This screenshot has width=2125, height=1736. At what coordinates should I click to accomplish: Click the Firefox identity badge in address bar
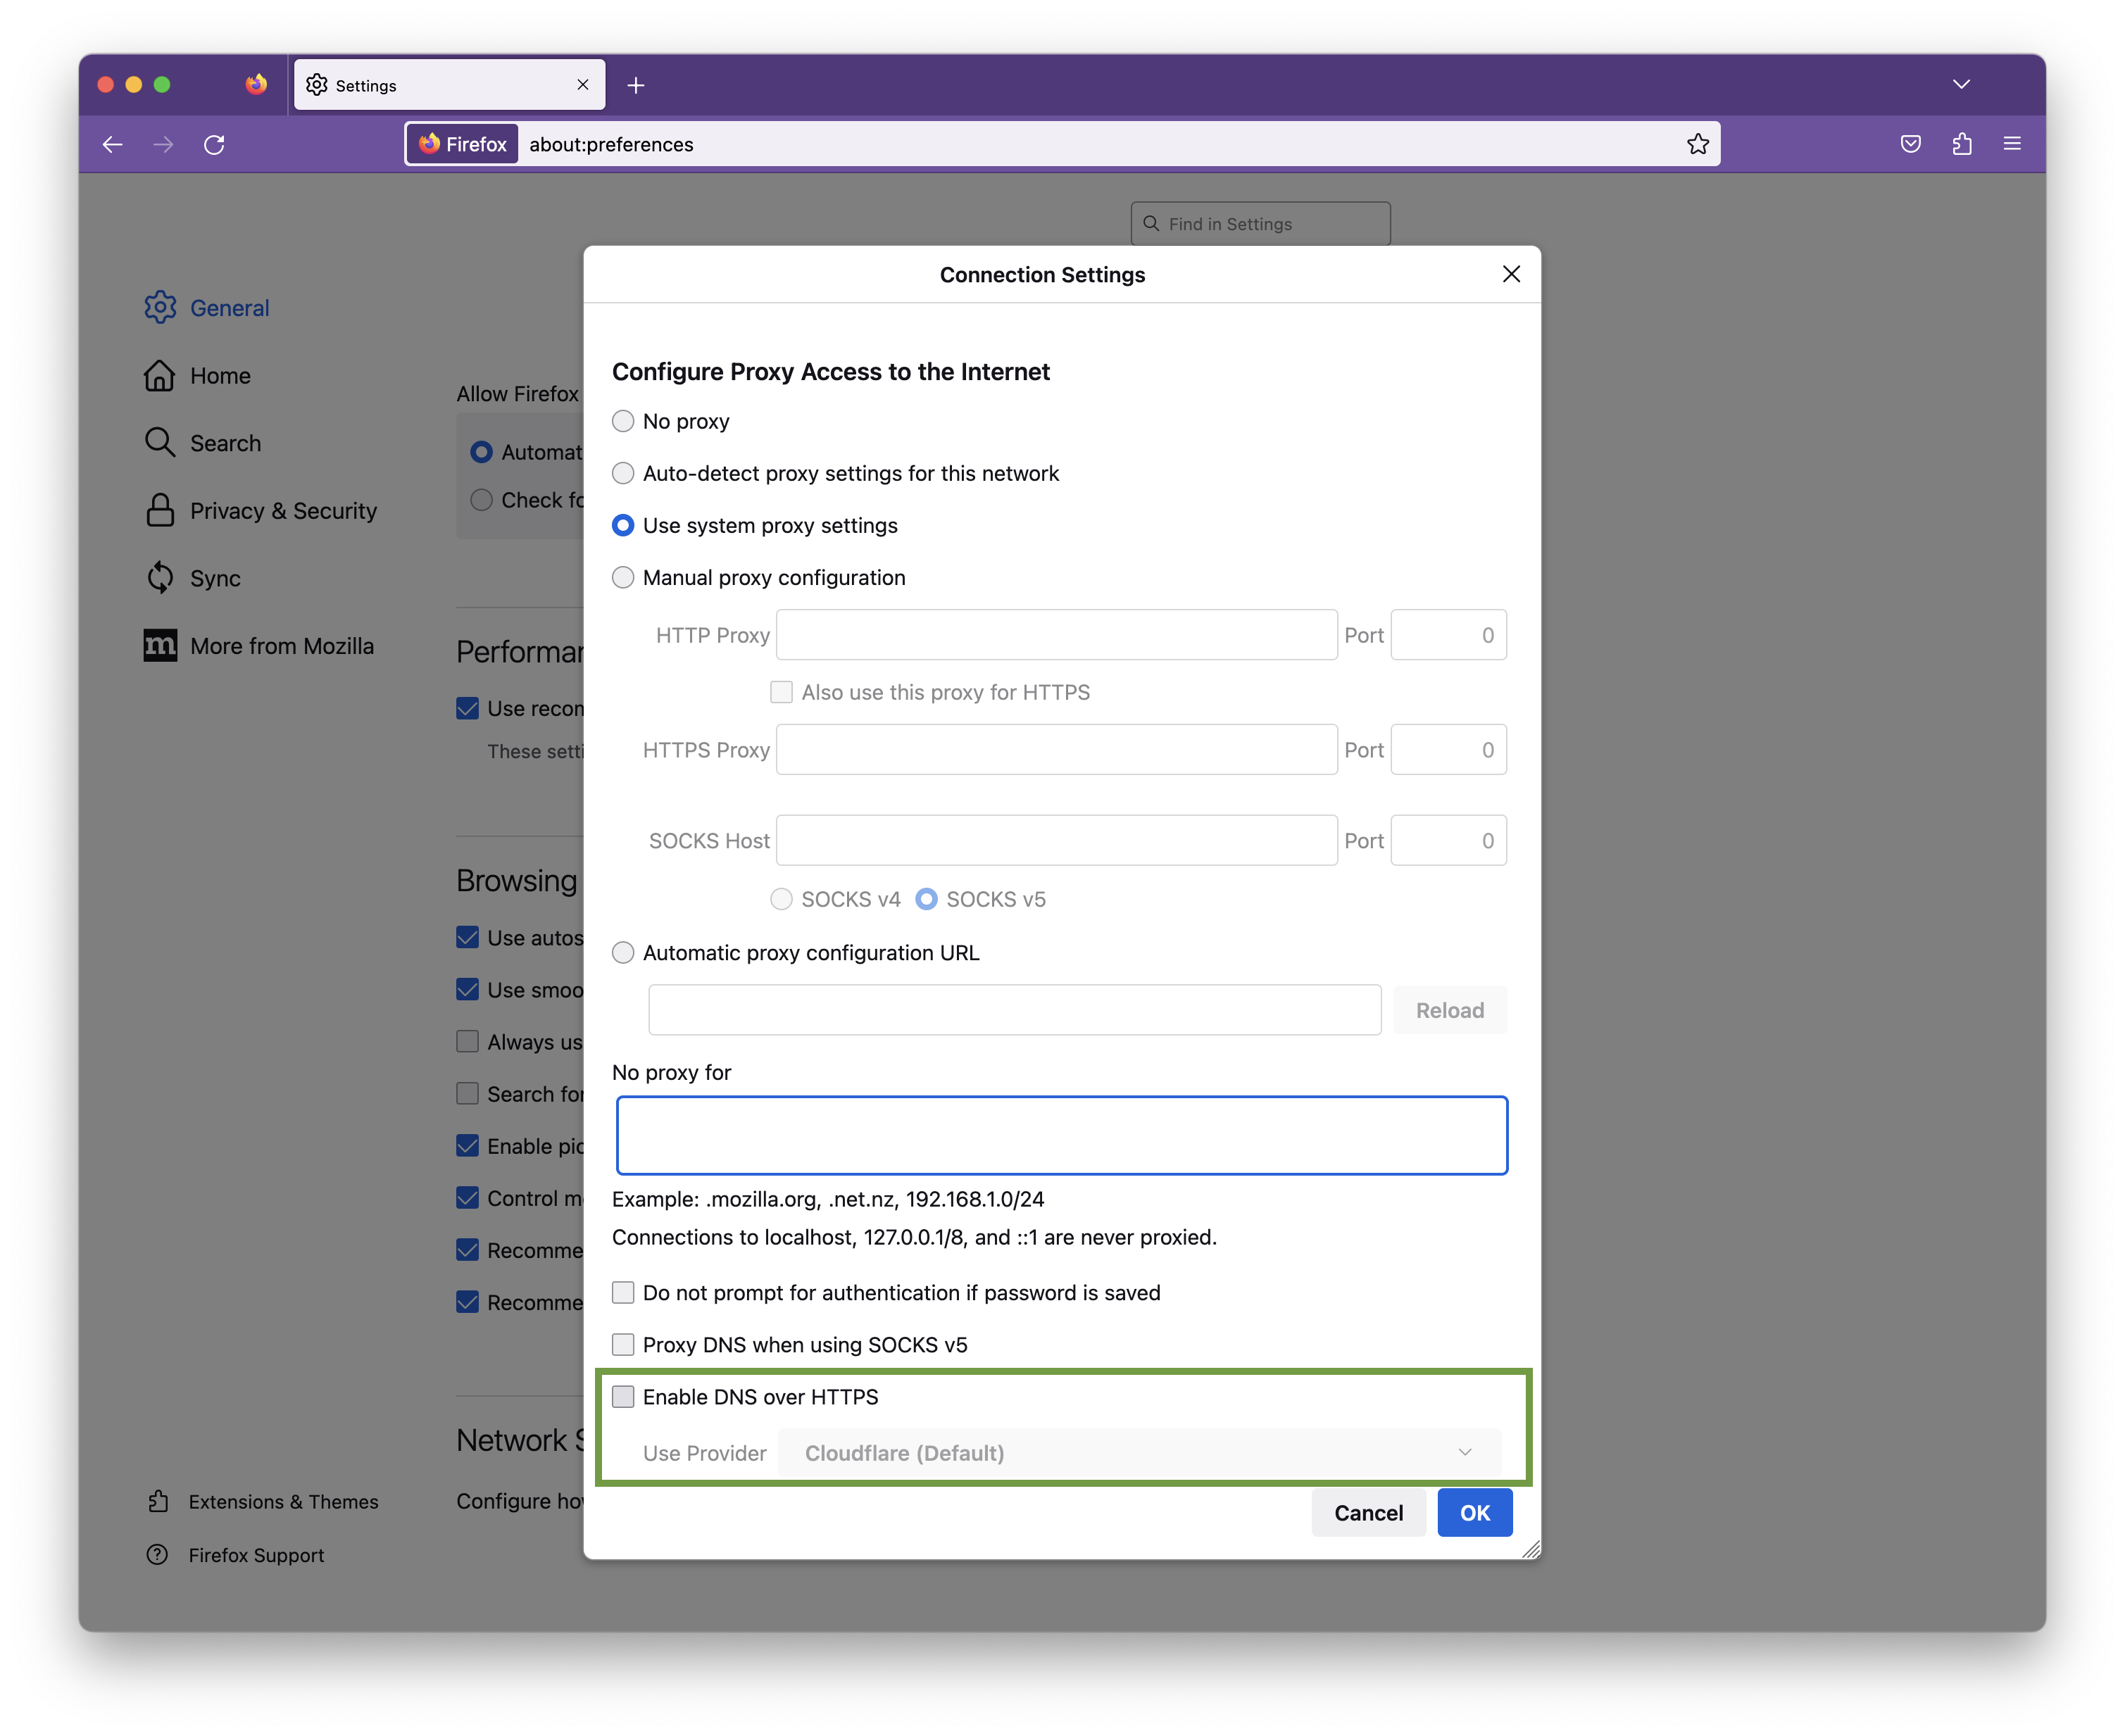pyautogui.click(x=463, y=144)
